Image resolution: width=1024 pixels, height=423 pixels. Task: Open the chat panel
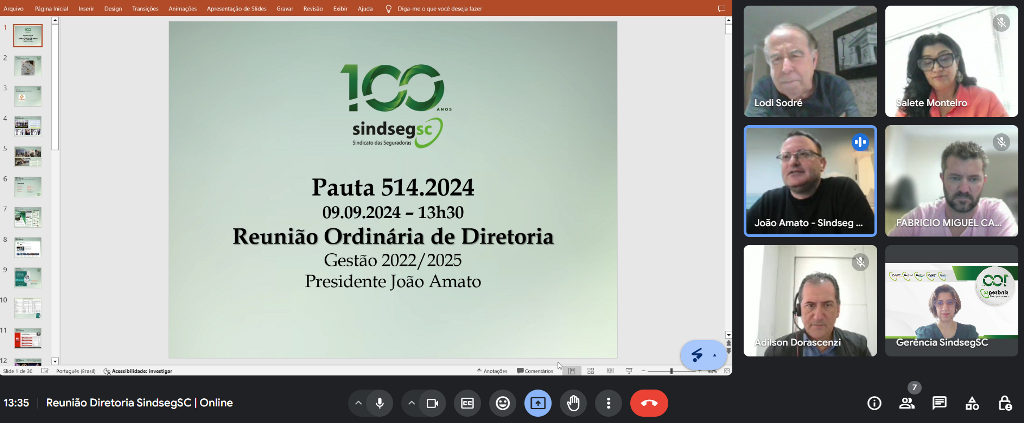click(x=939, y=403)
